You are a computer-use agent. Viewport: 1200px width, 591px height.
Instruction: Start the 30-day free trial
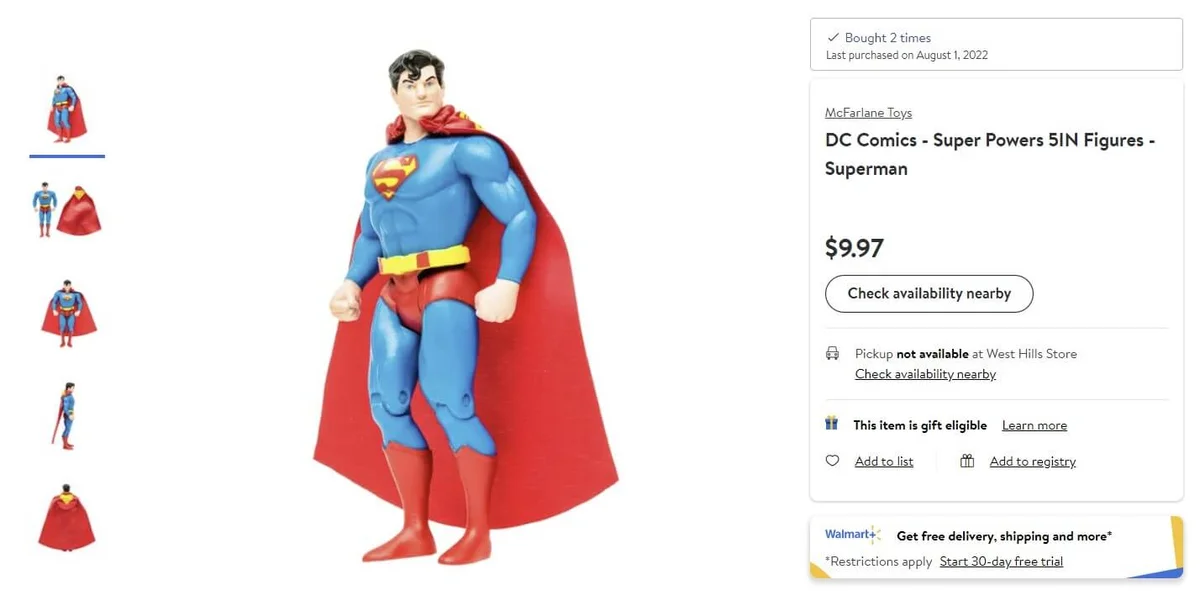click(1001, 561)
